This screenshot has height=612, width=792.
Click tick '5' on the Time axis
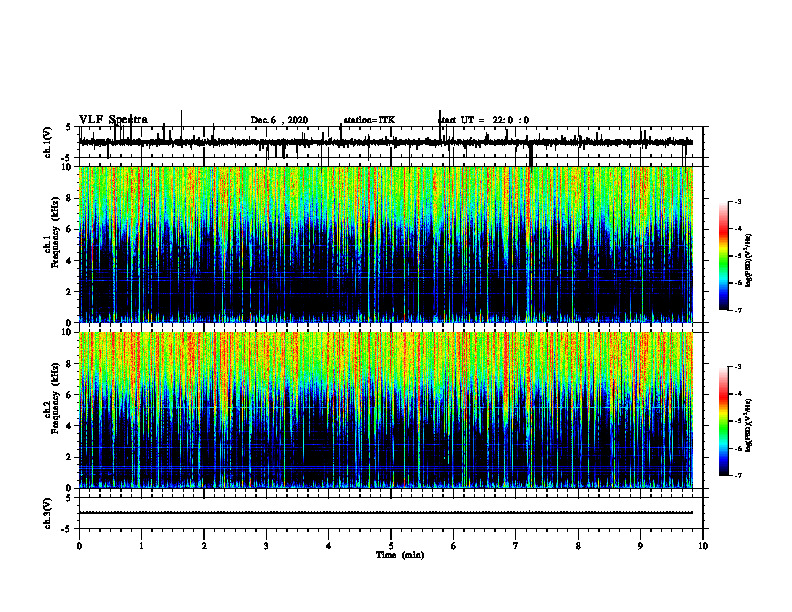[391, 546]
